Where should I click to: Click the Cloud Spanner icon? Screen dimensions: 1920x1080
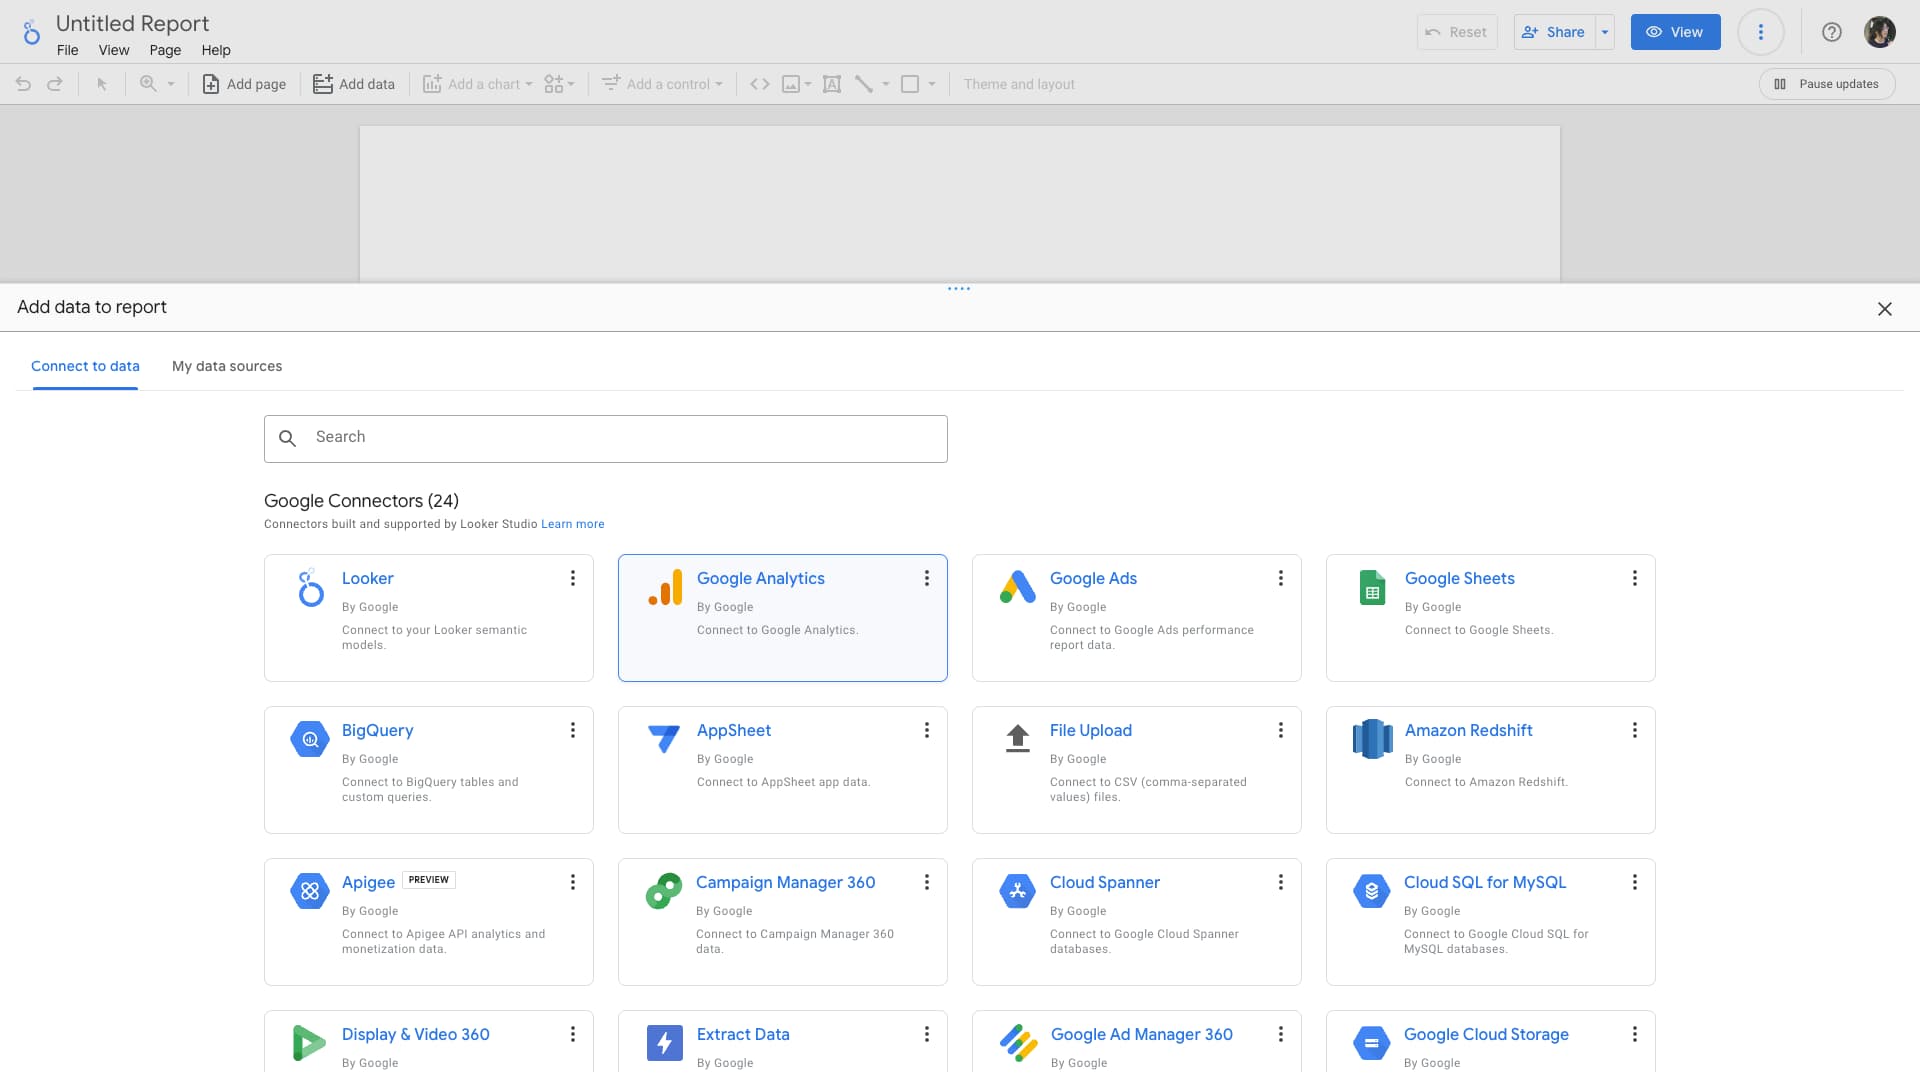1018,891
